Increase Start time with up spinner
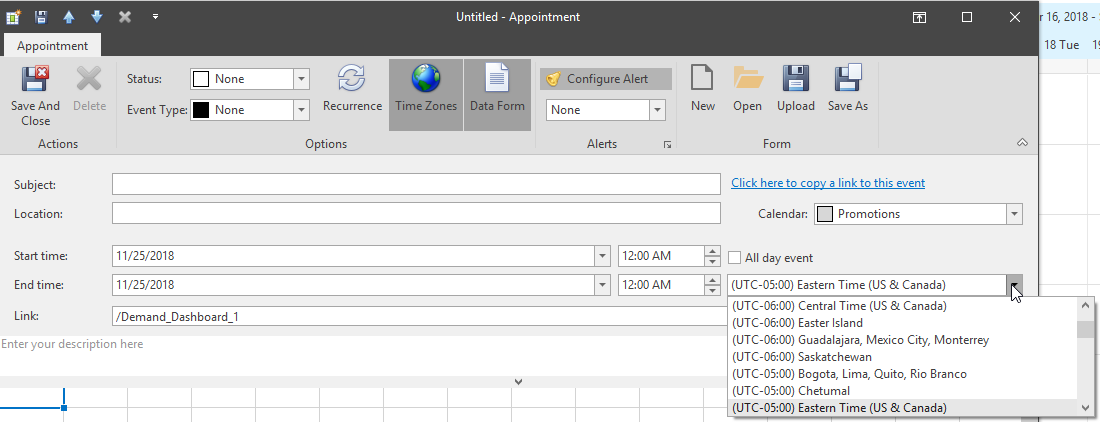The height and width of the screenshot is (422, 1100). [x=713, y=252]
